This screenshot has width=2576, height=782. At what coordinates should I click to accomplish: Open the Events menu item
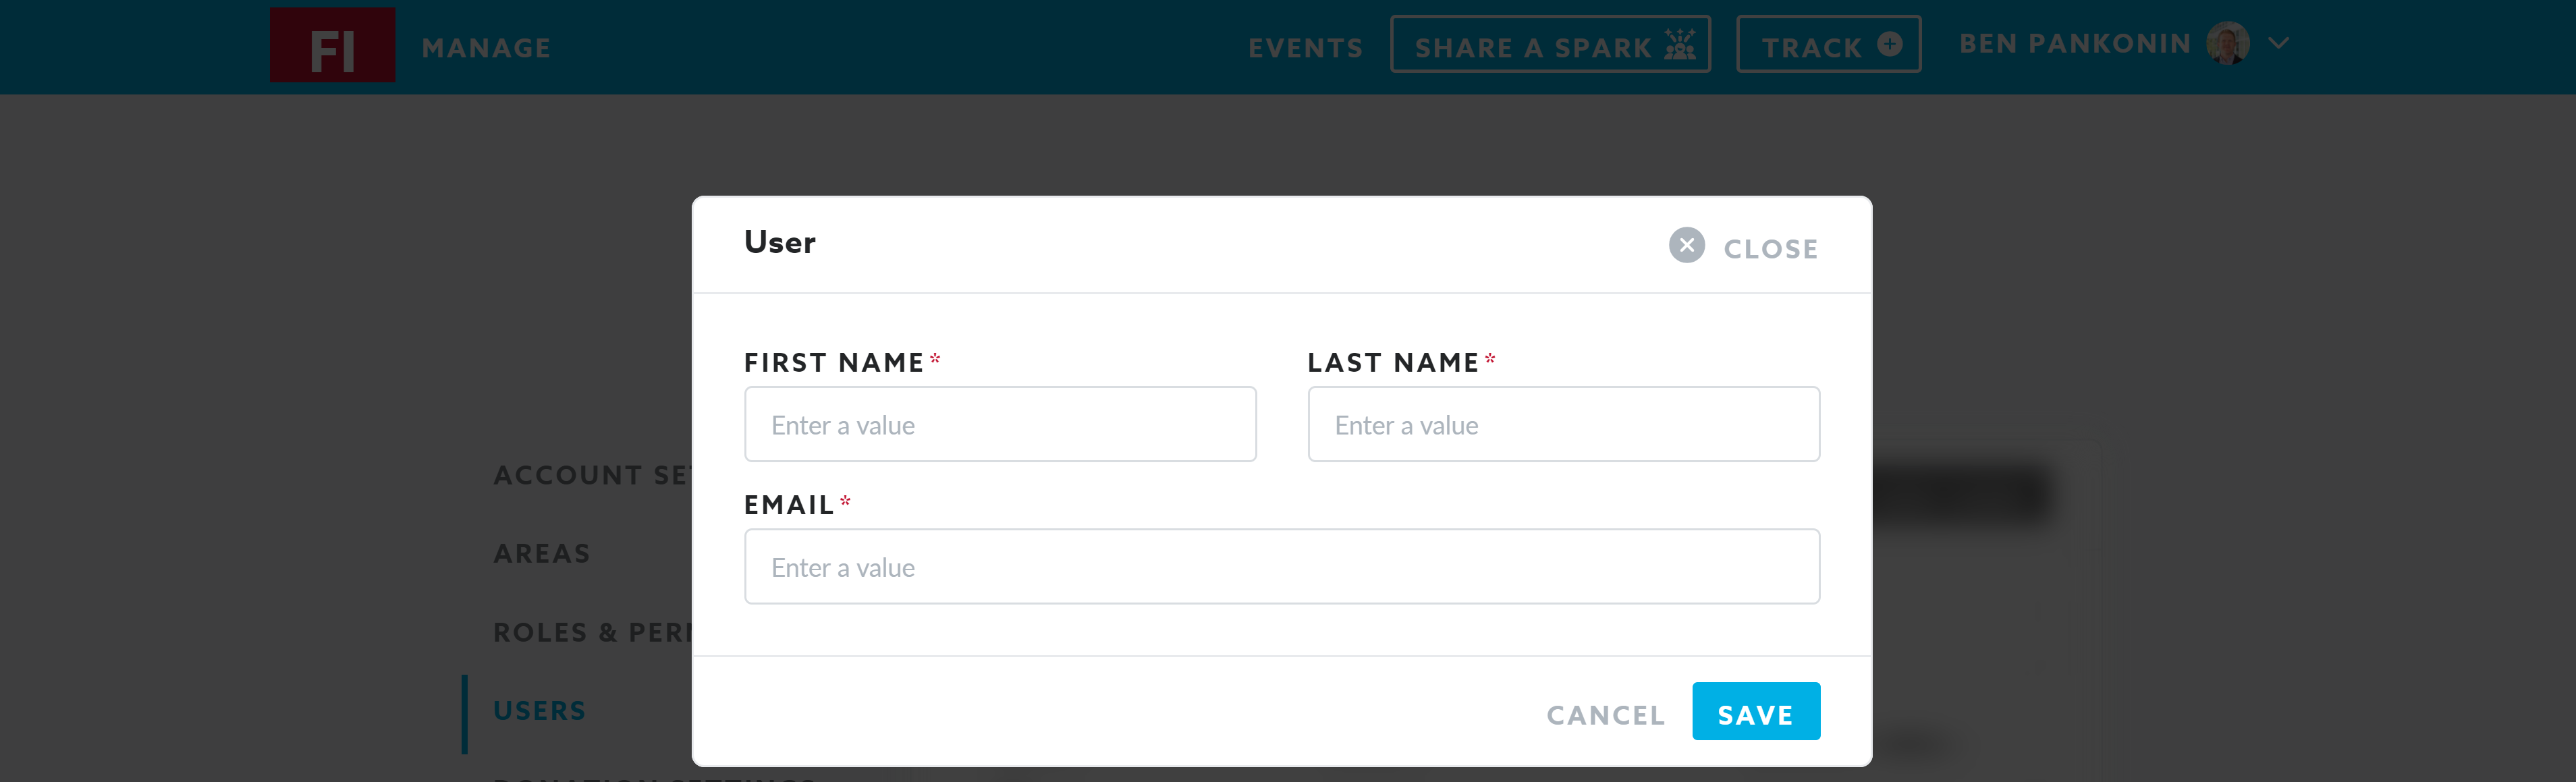click(x=1305, y=48)
